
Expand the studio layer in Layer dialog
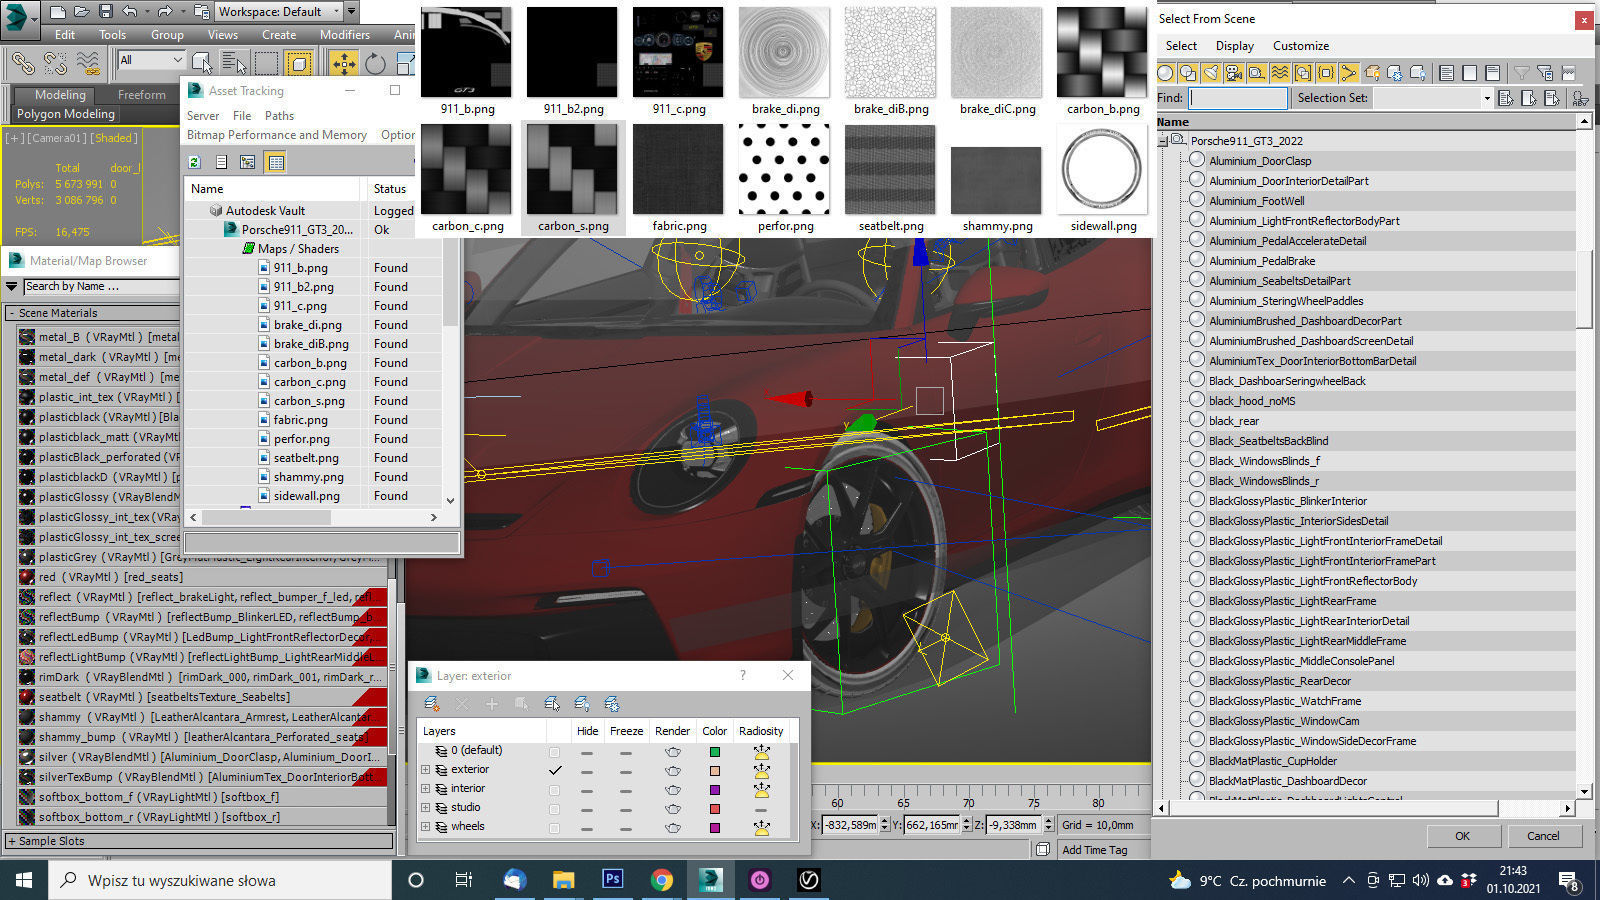425,808
